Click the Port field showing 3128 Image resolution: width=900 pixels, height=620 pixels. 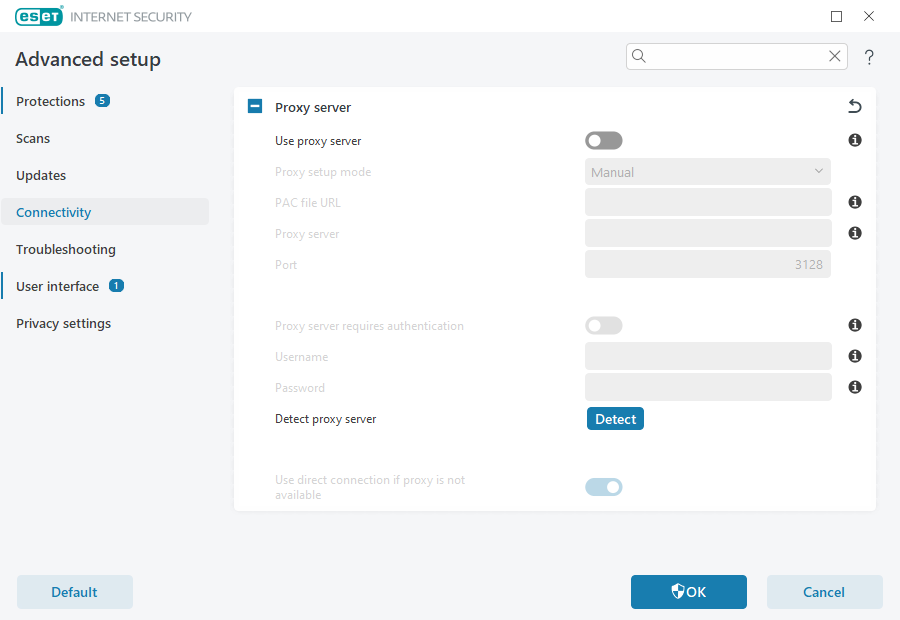coord(708,264)
